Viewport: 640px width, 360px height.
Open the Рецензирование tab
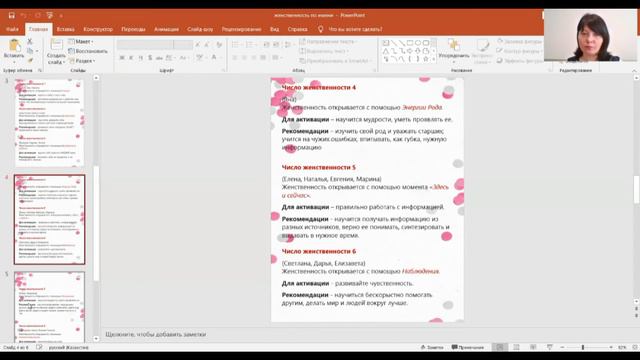(x=241, y=29)
